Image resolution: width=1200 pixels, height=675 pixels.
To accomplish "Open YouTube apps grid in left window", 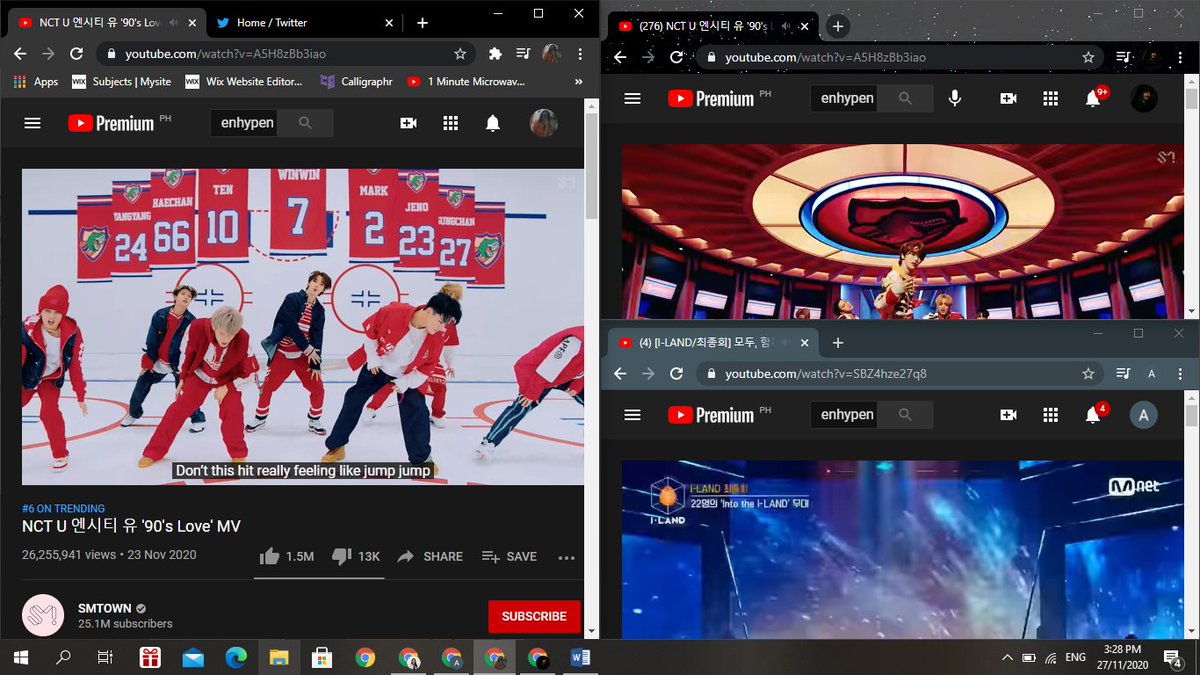I will click(x=450, y=123).
